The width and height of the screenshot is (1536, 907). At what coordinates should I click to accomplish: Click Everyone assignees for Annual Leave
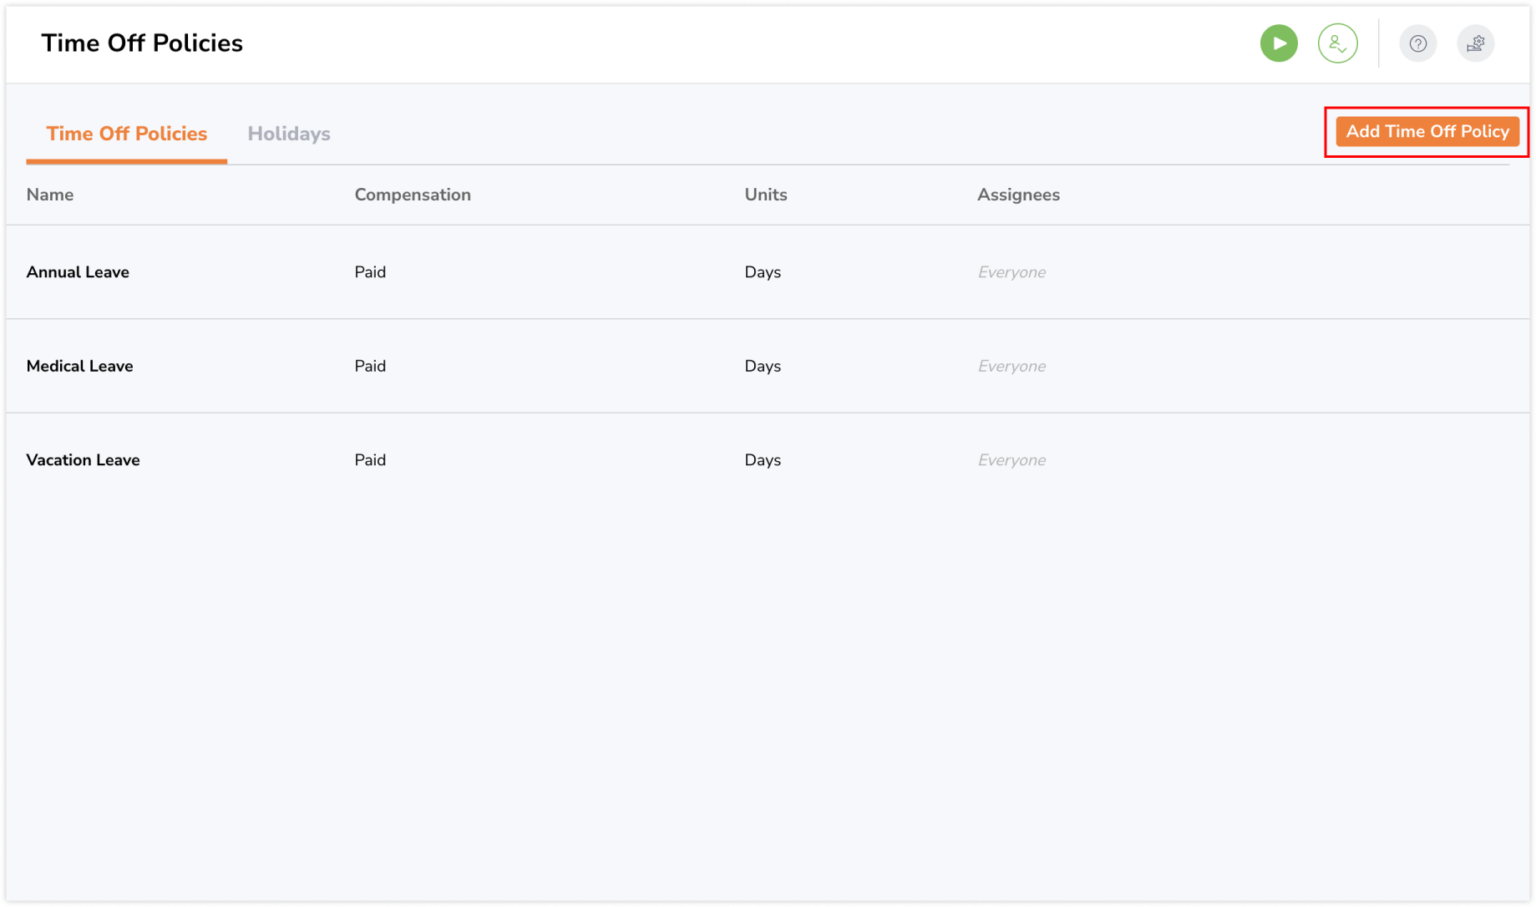click(x=1011, y=272)
